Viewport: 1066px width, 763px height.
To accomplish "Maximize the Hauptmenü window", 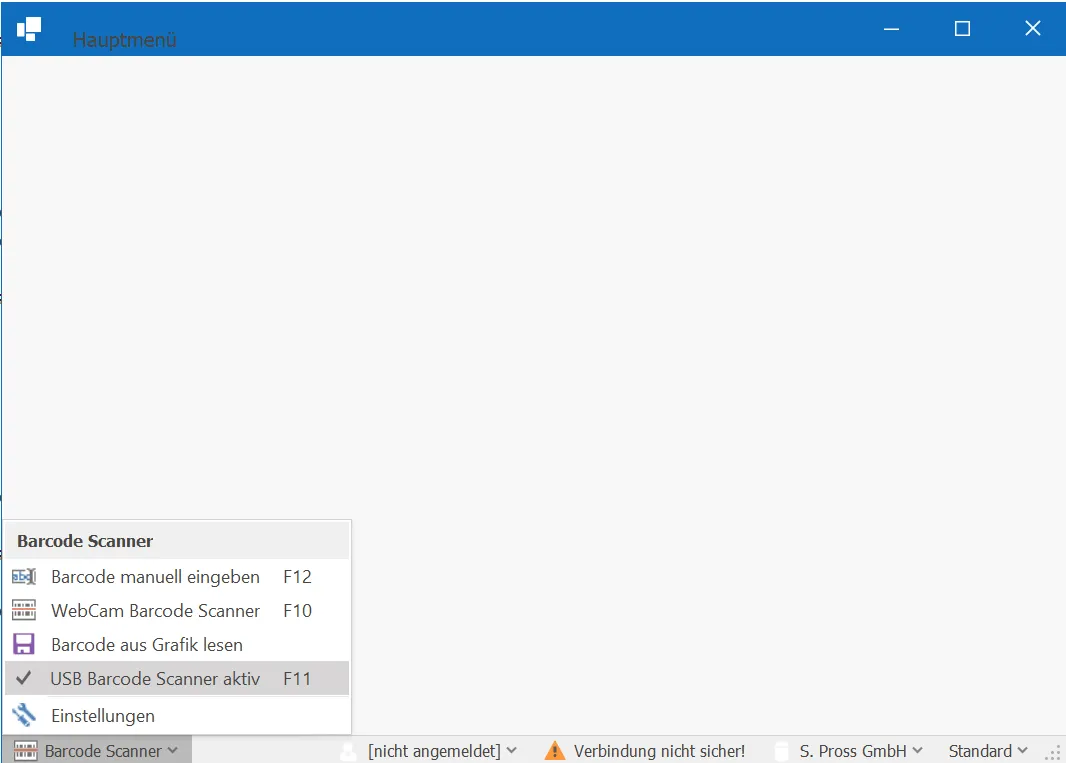I will pos(962,29).
